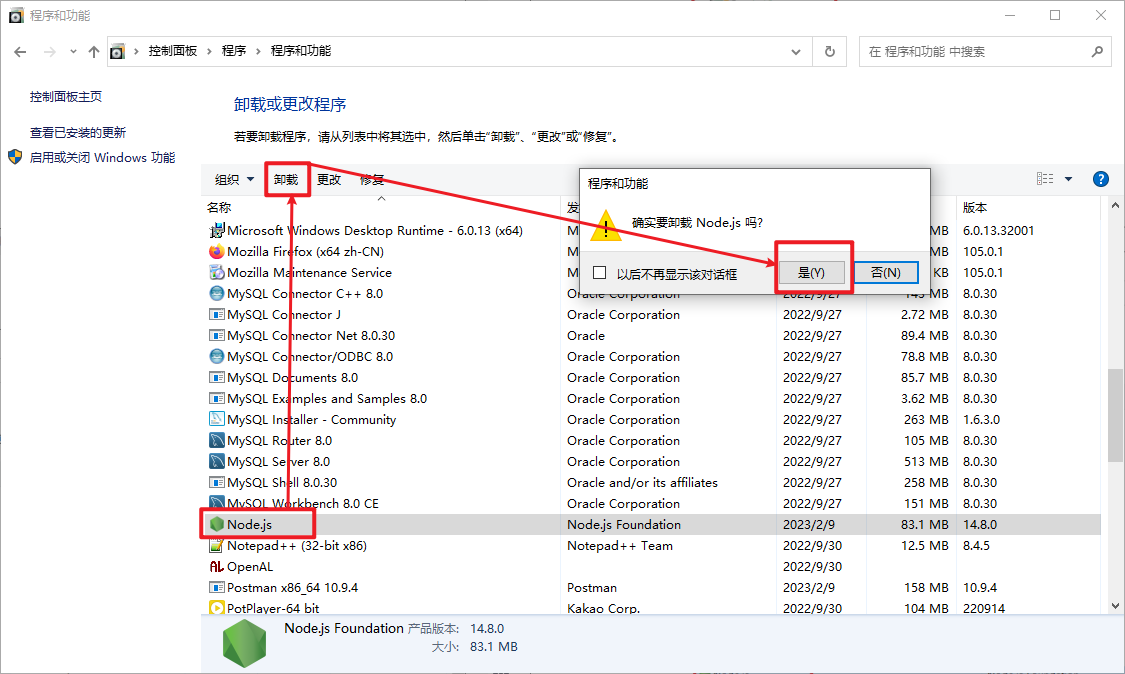Check 以后不再显示该对话框 checkbox

pyautogui.click(x=600, y=273)
